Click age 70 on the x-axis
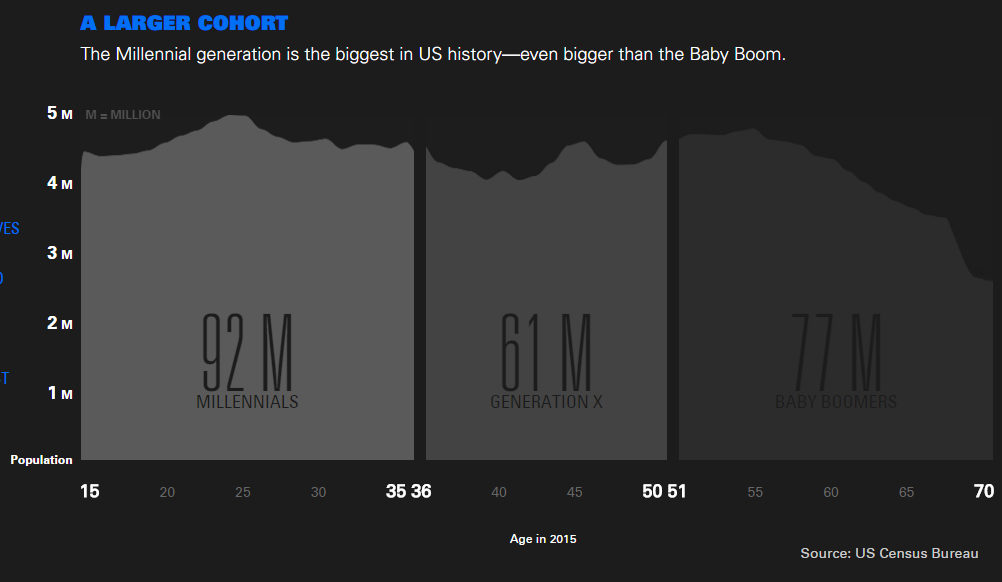The width and height of the screenshot is (1002, 582). (x=984, y=491)
